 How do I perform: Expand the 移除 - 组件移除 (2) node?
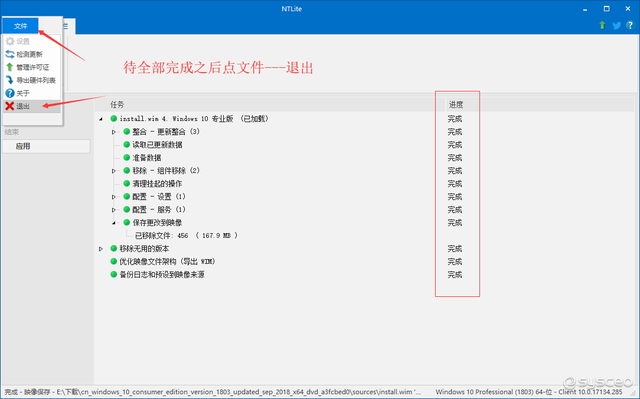pyautogui.click(x=114, y=171)
